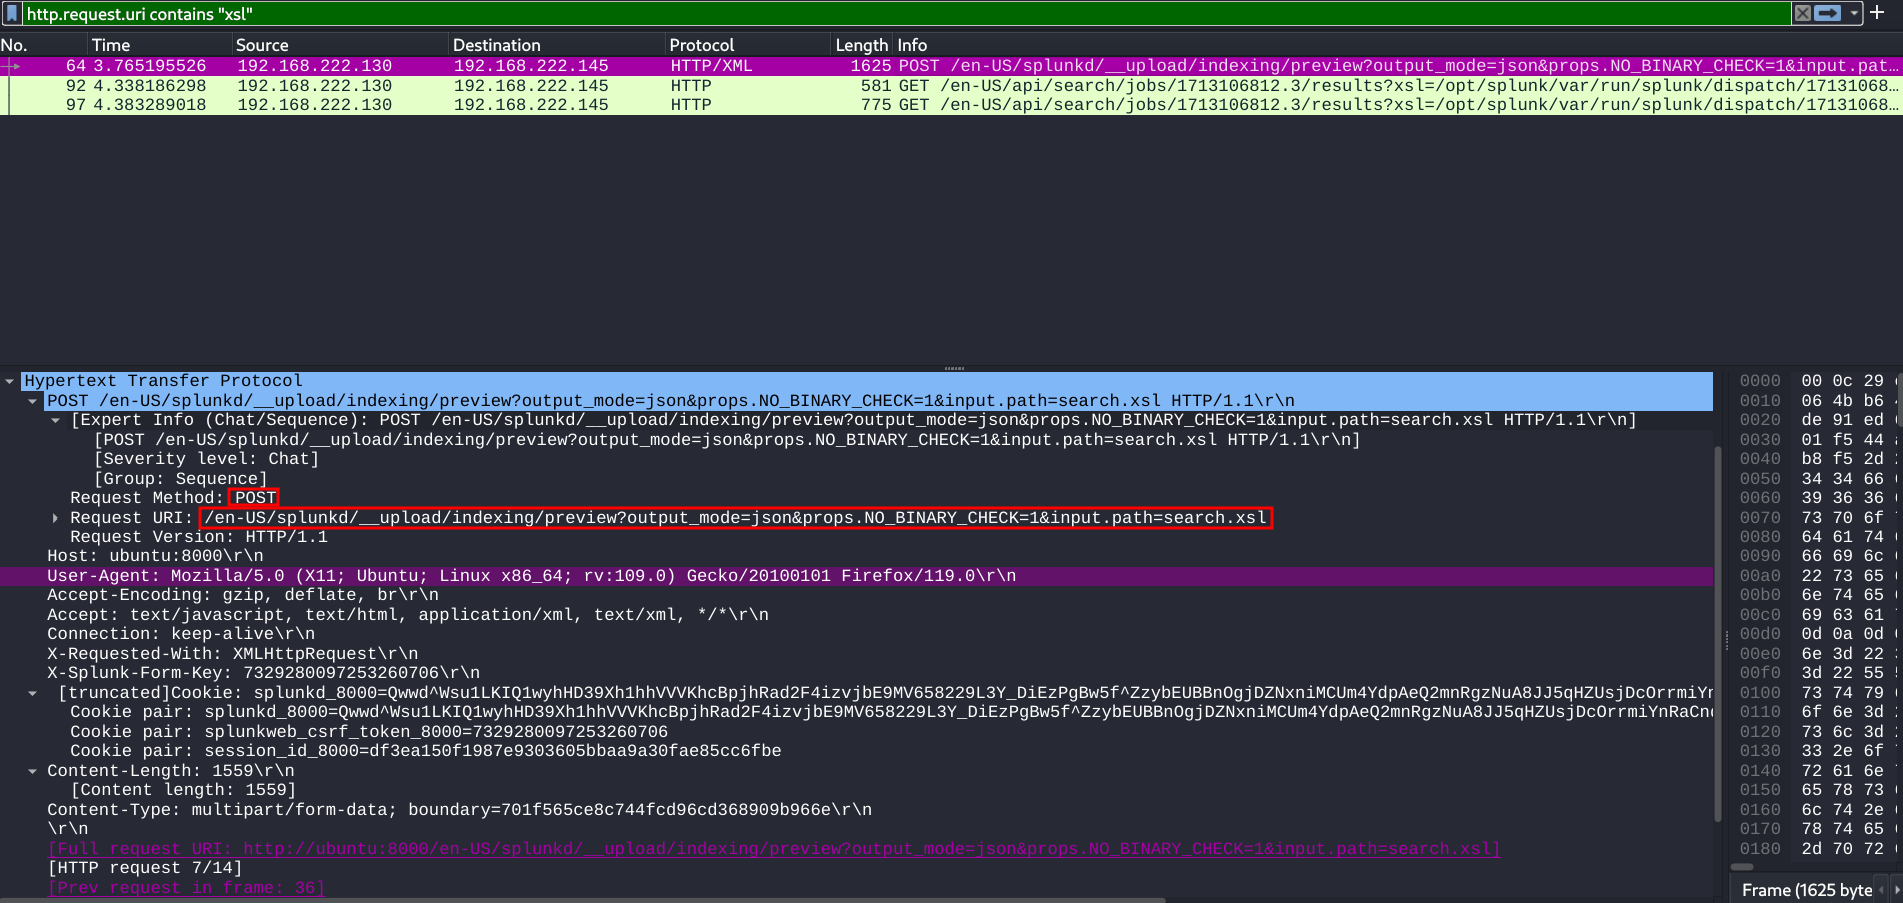The height and width of the screenshot is (903, 1903).
Task: Follow the Prev request in frame link
Action: tap(186, 888)
